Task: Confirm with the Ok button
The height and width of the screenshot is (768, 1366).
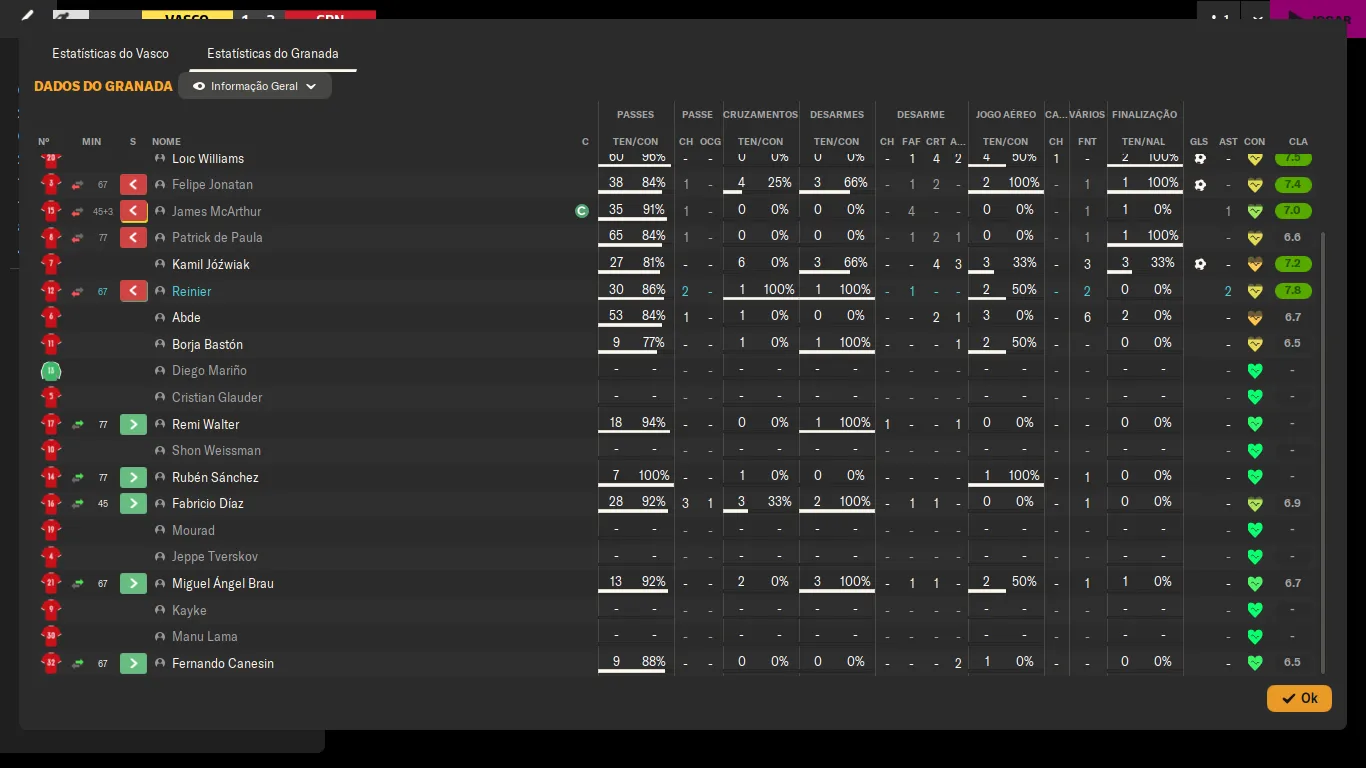Action: pyautogui.click(x=1299, y=698)
